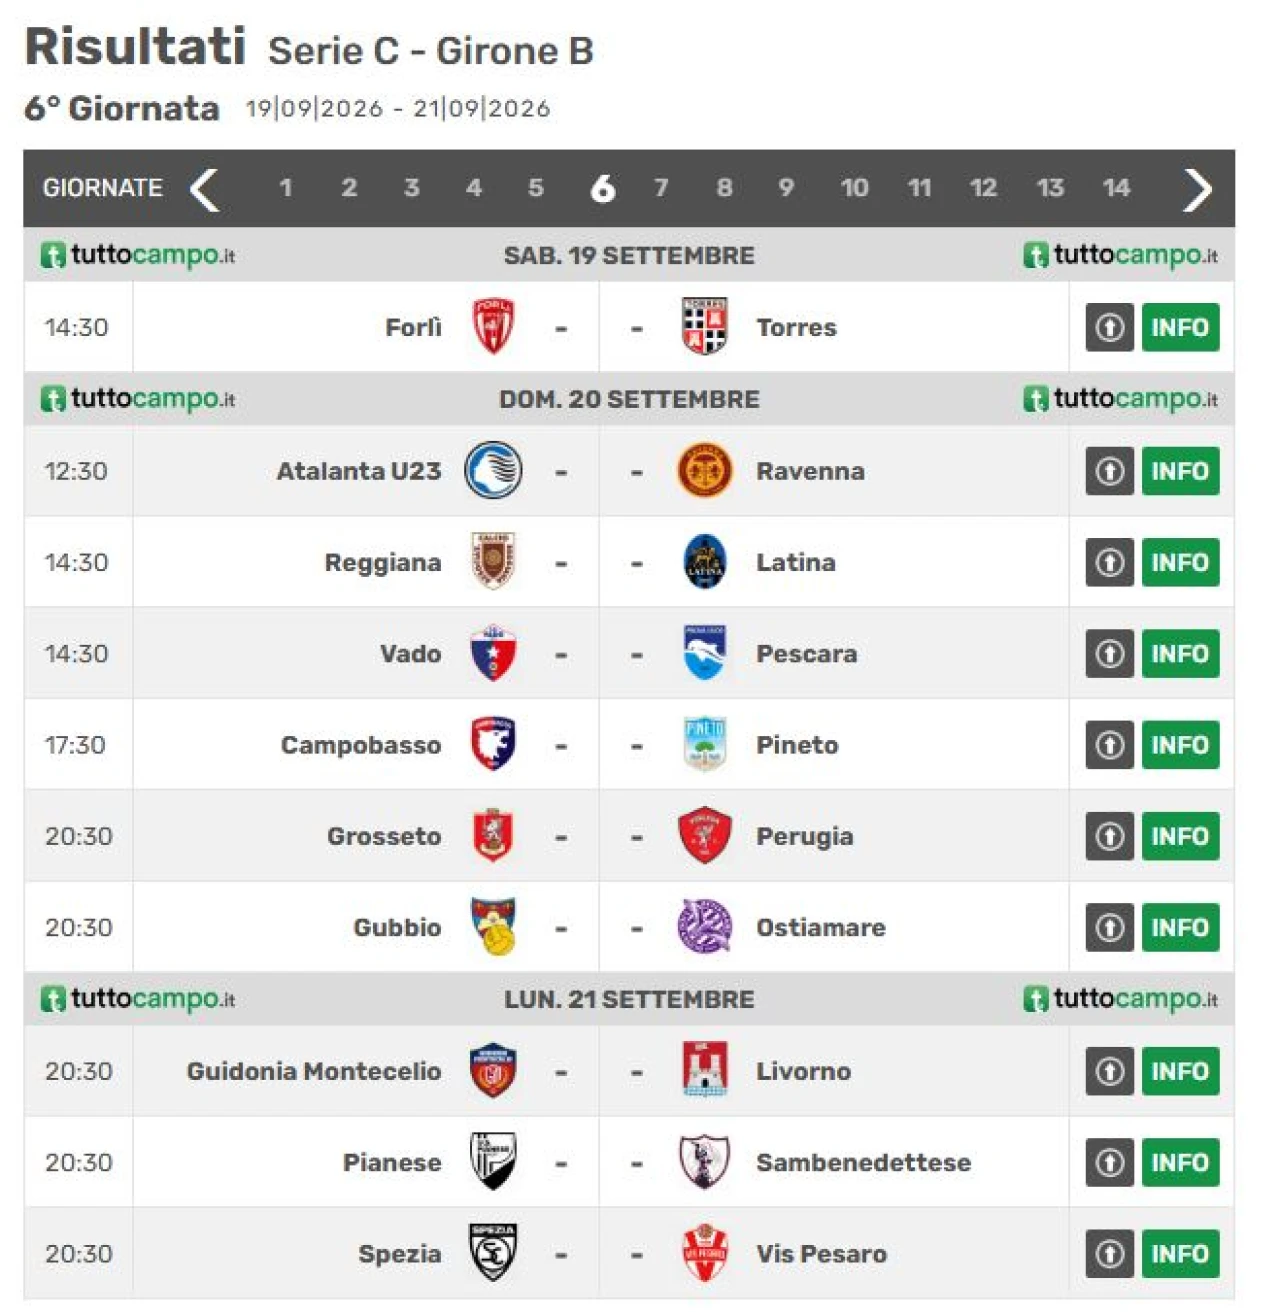Open INFO for Pianese vs Sambenedettese
This screenshot has width=1280, height=1313.
(1181, 1162)
